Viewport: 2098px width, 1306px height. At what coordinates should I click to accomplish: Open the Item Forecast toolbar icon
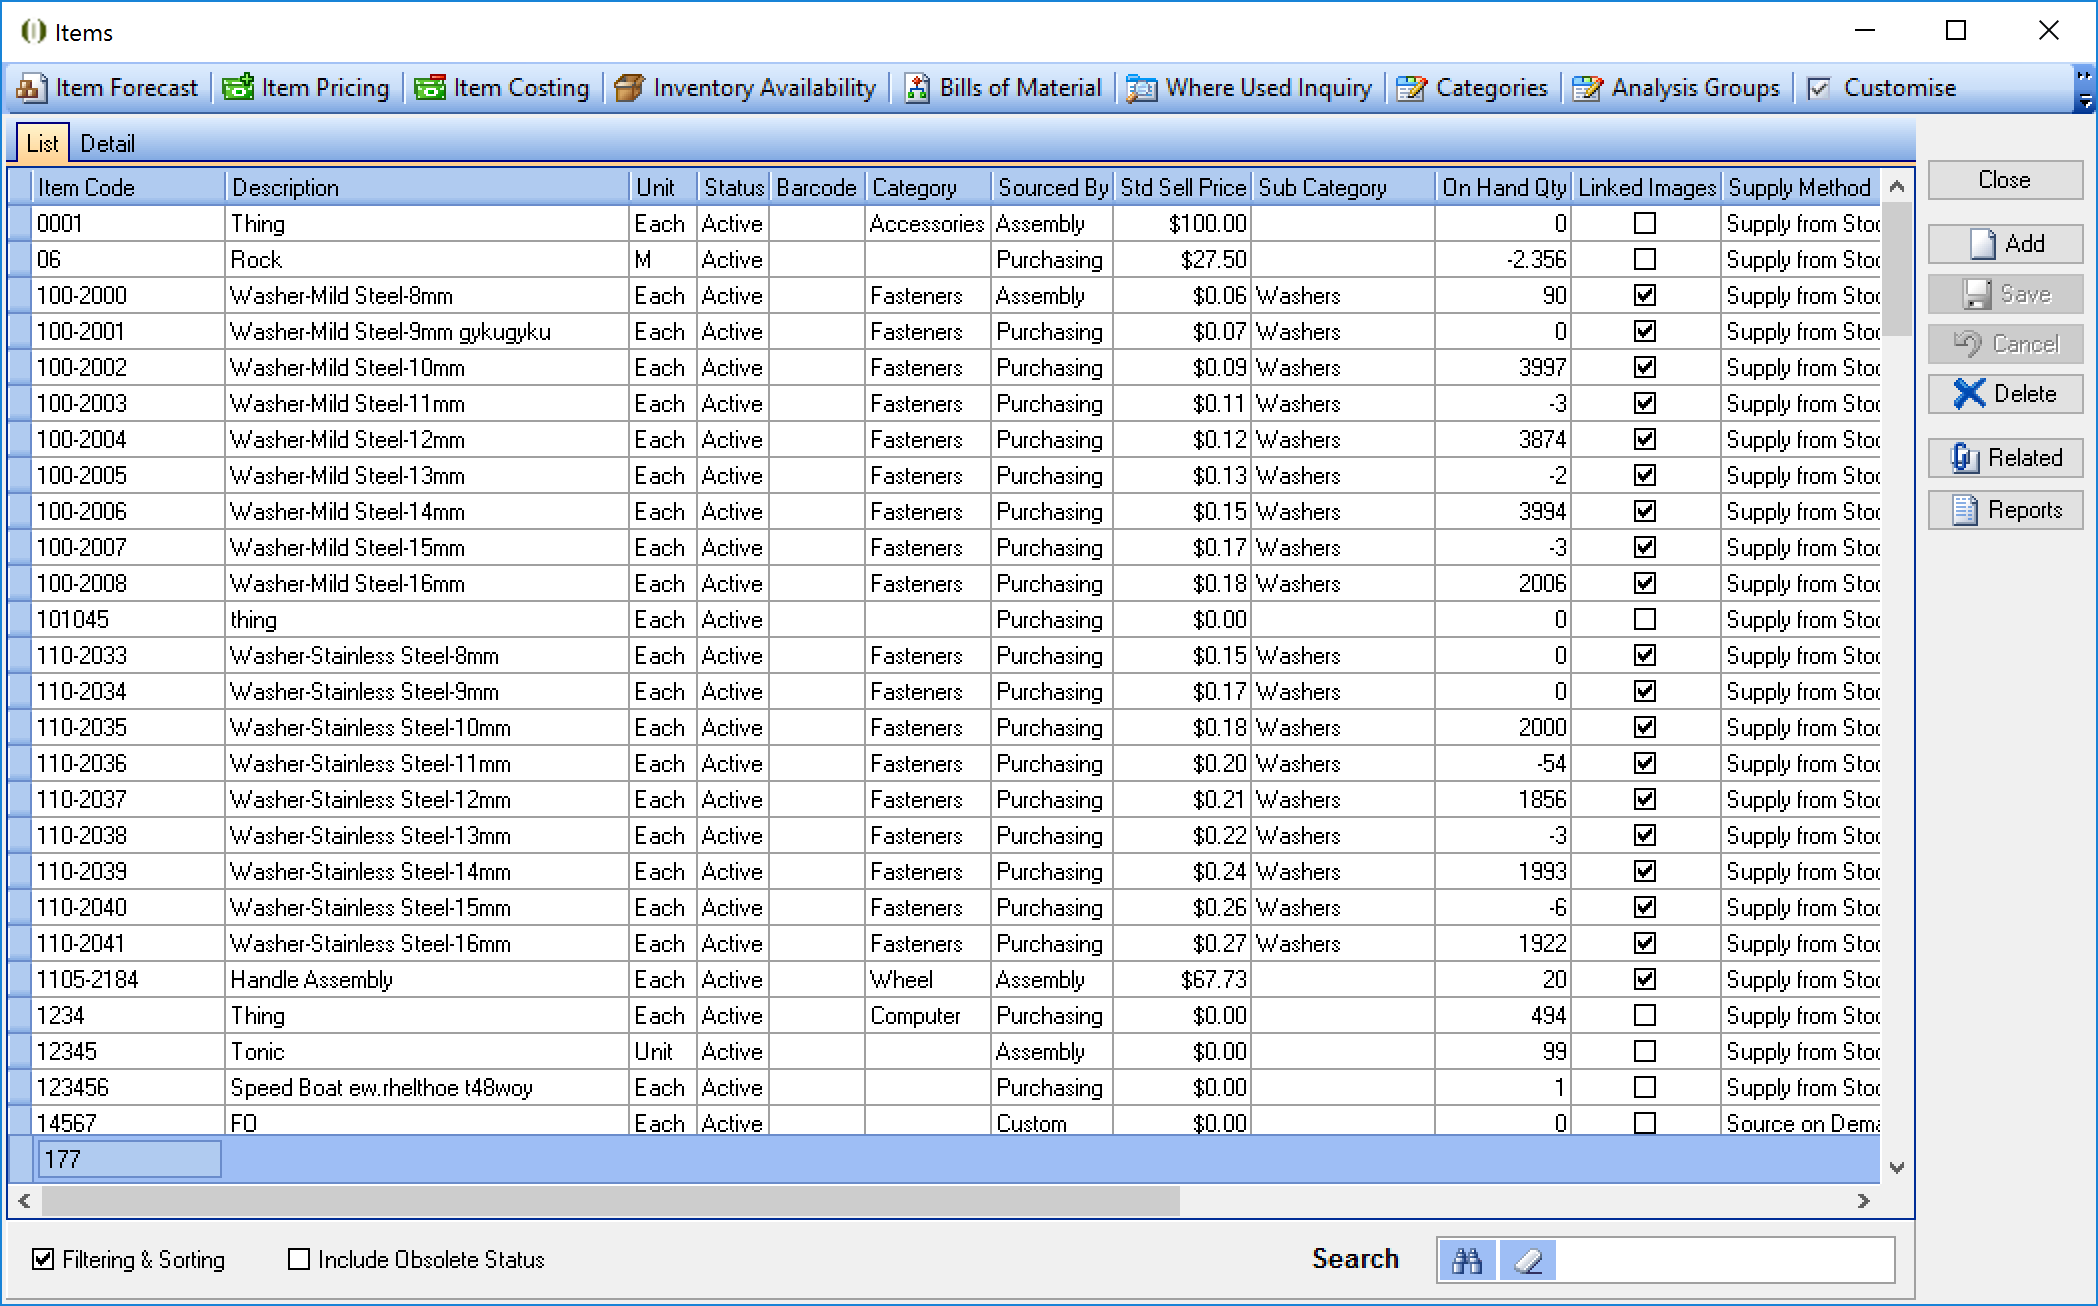coord(31,89)
